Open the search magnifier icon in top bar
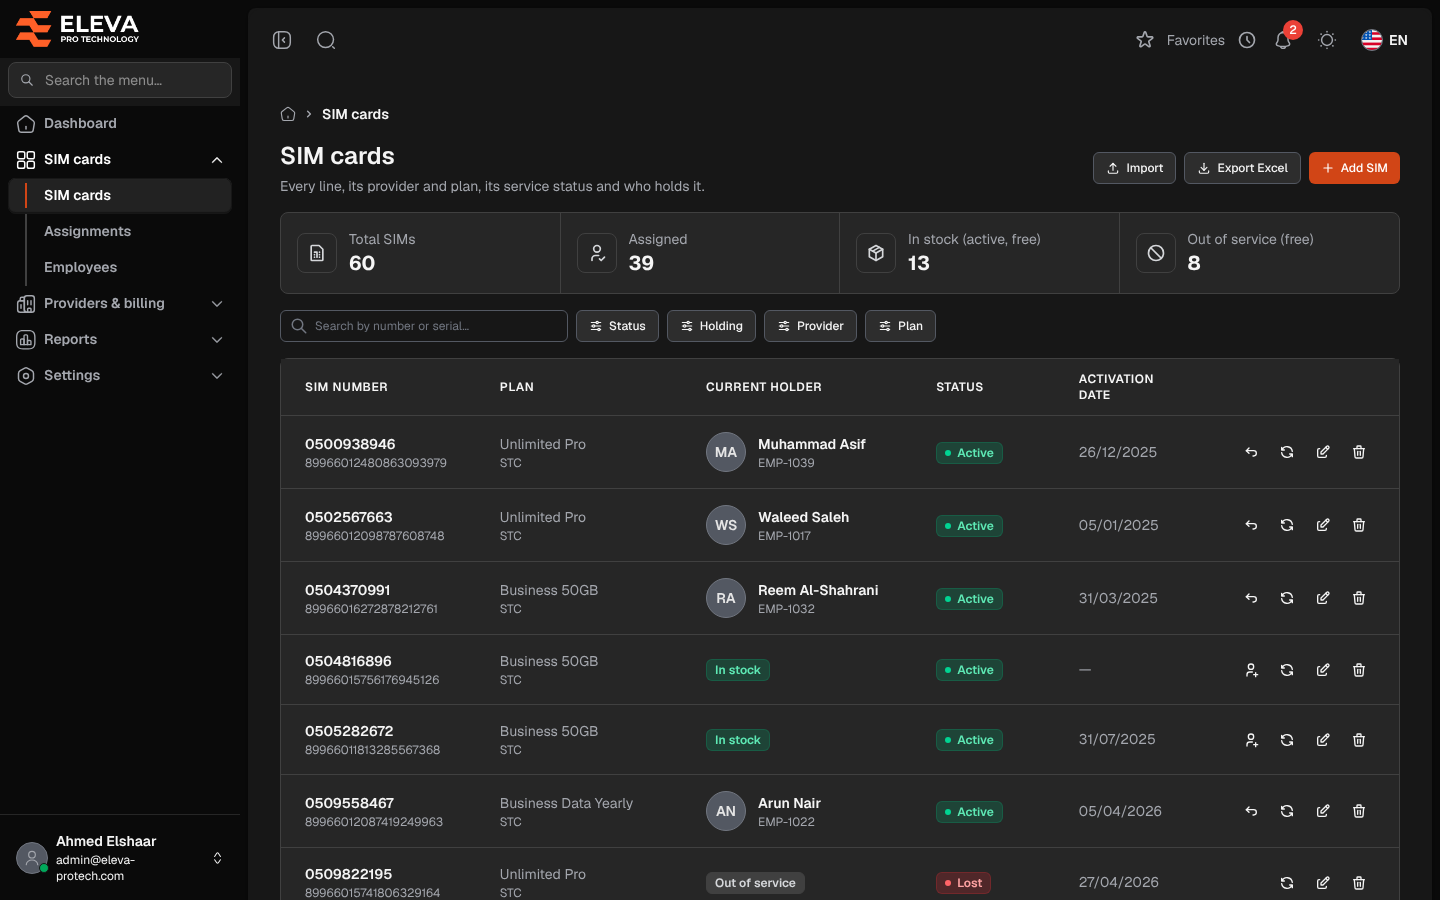Image resolution: width=1440 pixels, height=900 pixels. (326, 40)
